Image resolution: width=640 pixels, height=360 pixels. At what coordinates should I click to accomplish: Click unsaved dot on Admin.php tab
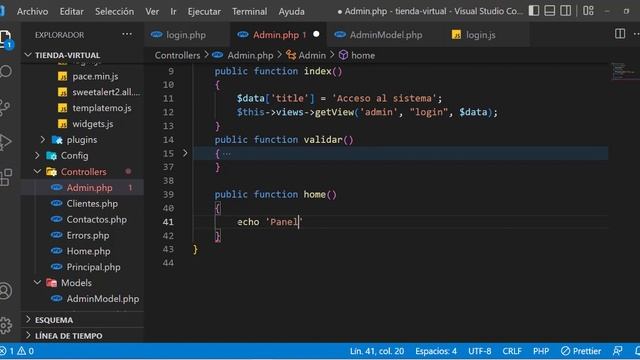[x=316, y=35]
